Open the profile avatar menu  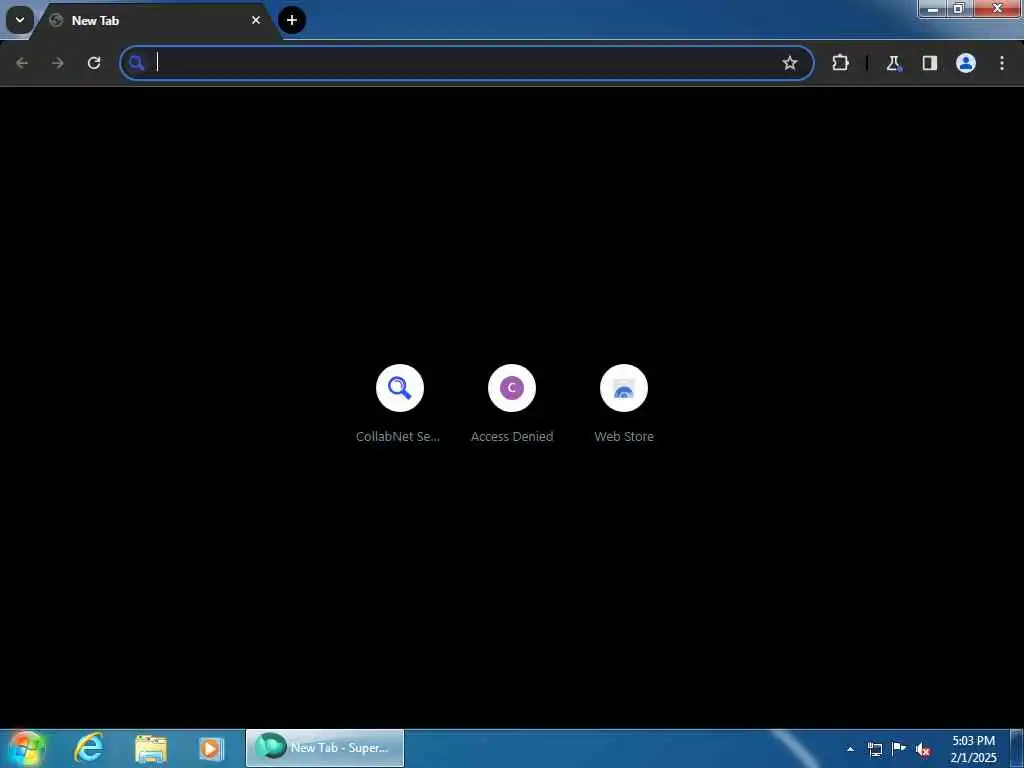click(966, 63)
